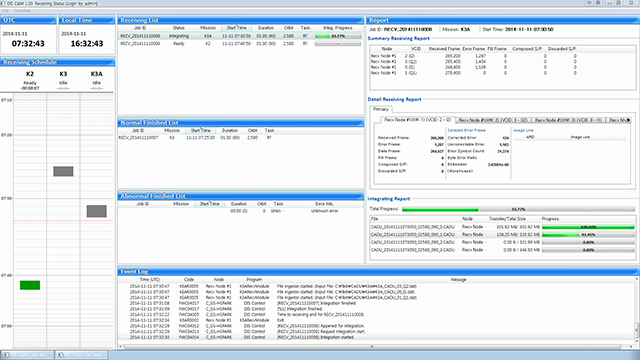
Task: Click the application icon in the title bar
Action: pyautogui.click(x=3, y=3)
